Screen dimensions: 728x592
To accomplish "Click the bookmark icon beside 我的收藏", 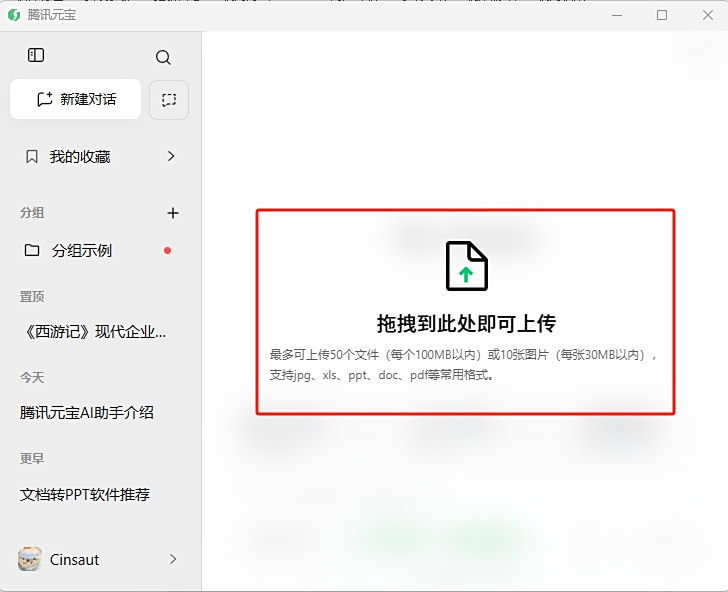I will point(32,156).
